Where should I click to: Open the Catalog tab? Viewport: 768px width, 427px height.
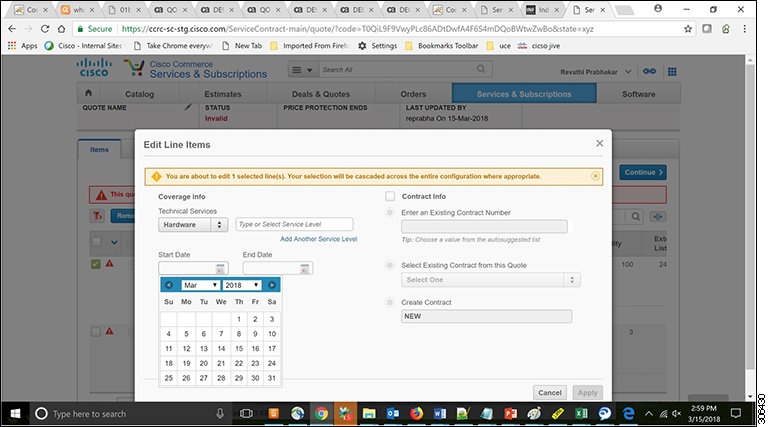click(x=139, y=94)
